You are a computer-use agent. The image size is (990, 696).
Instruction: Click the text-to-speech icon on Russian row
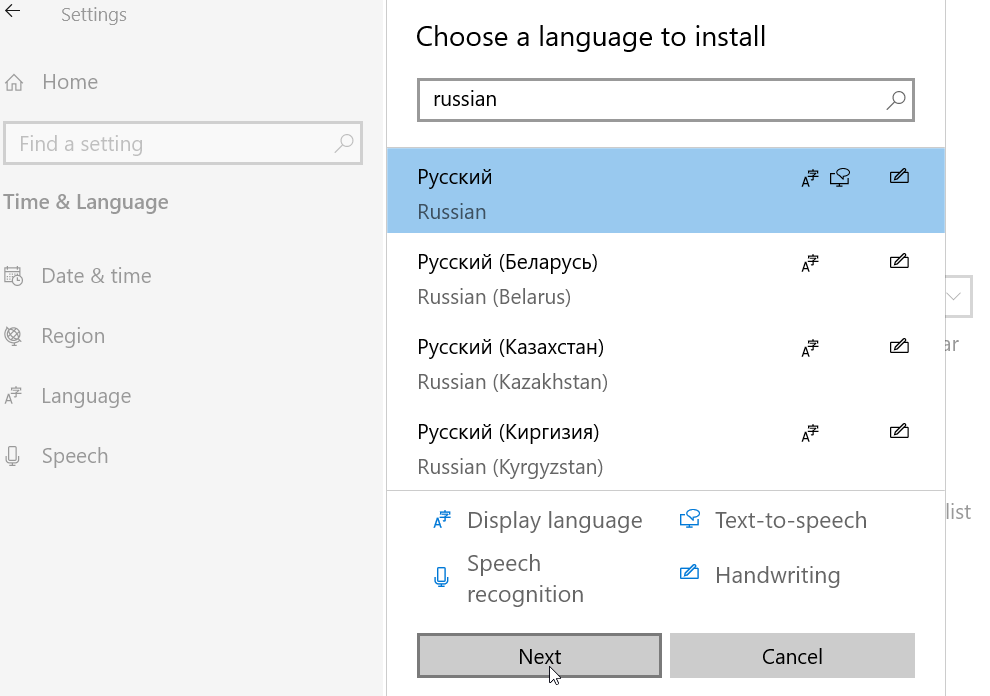point(840,179)
